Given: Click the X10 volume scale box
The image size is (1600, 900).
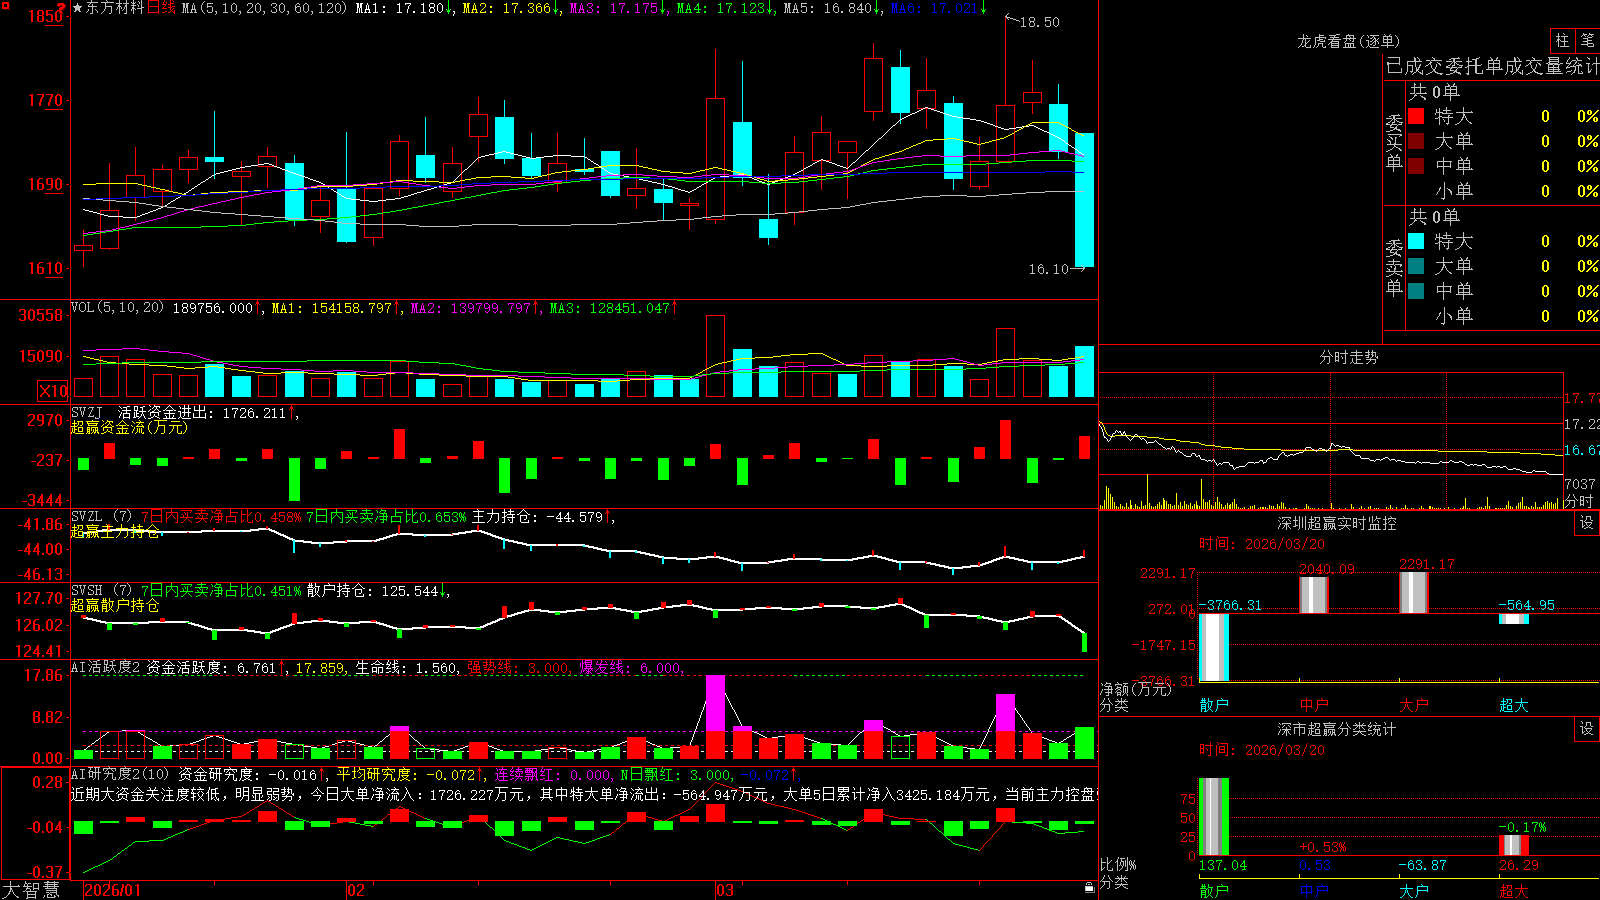Looking at the screenshot, I should [x=53, y=391].
